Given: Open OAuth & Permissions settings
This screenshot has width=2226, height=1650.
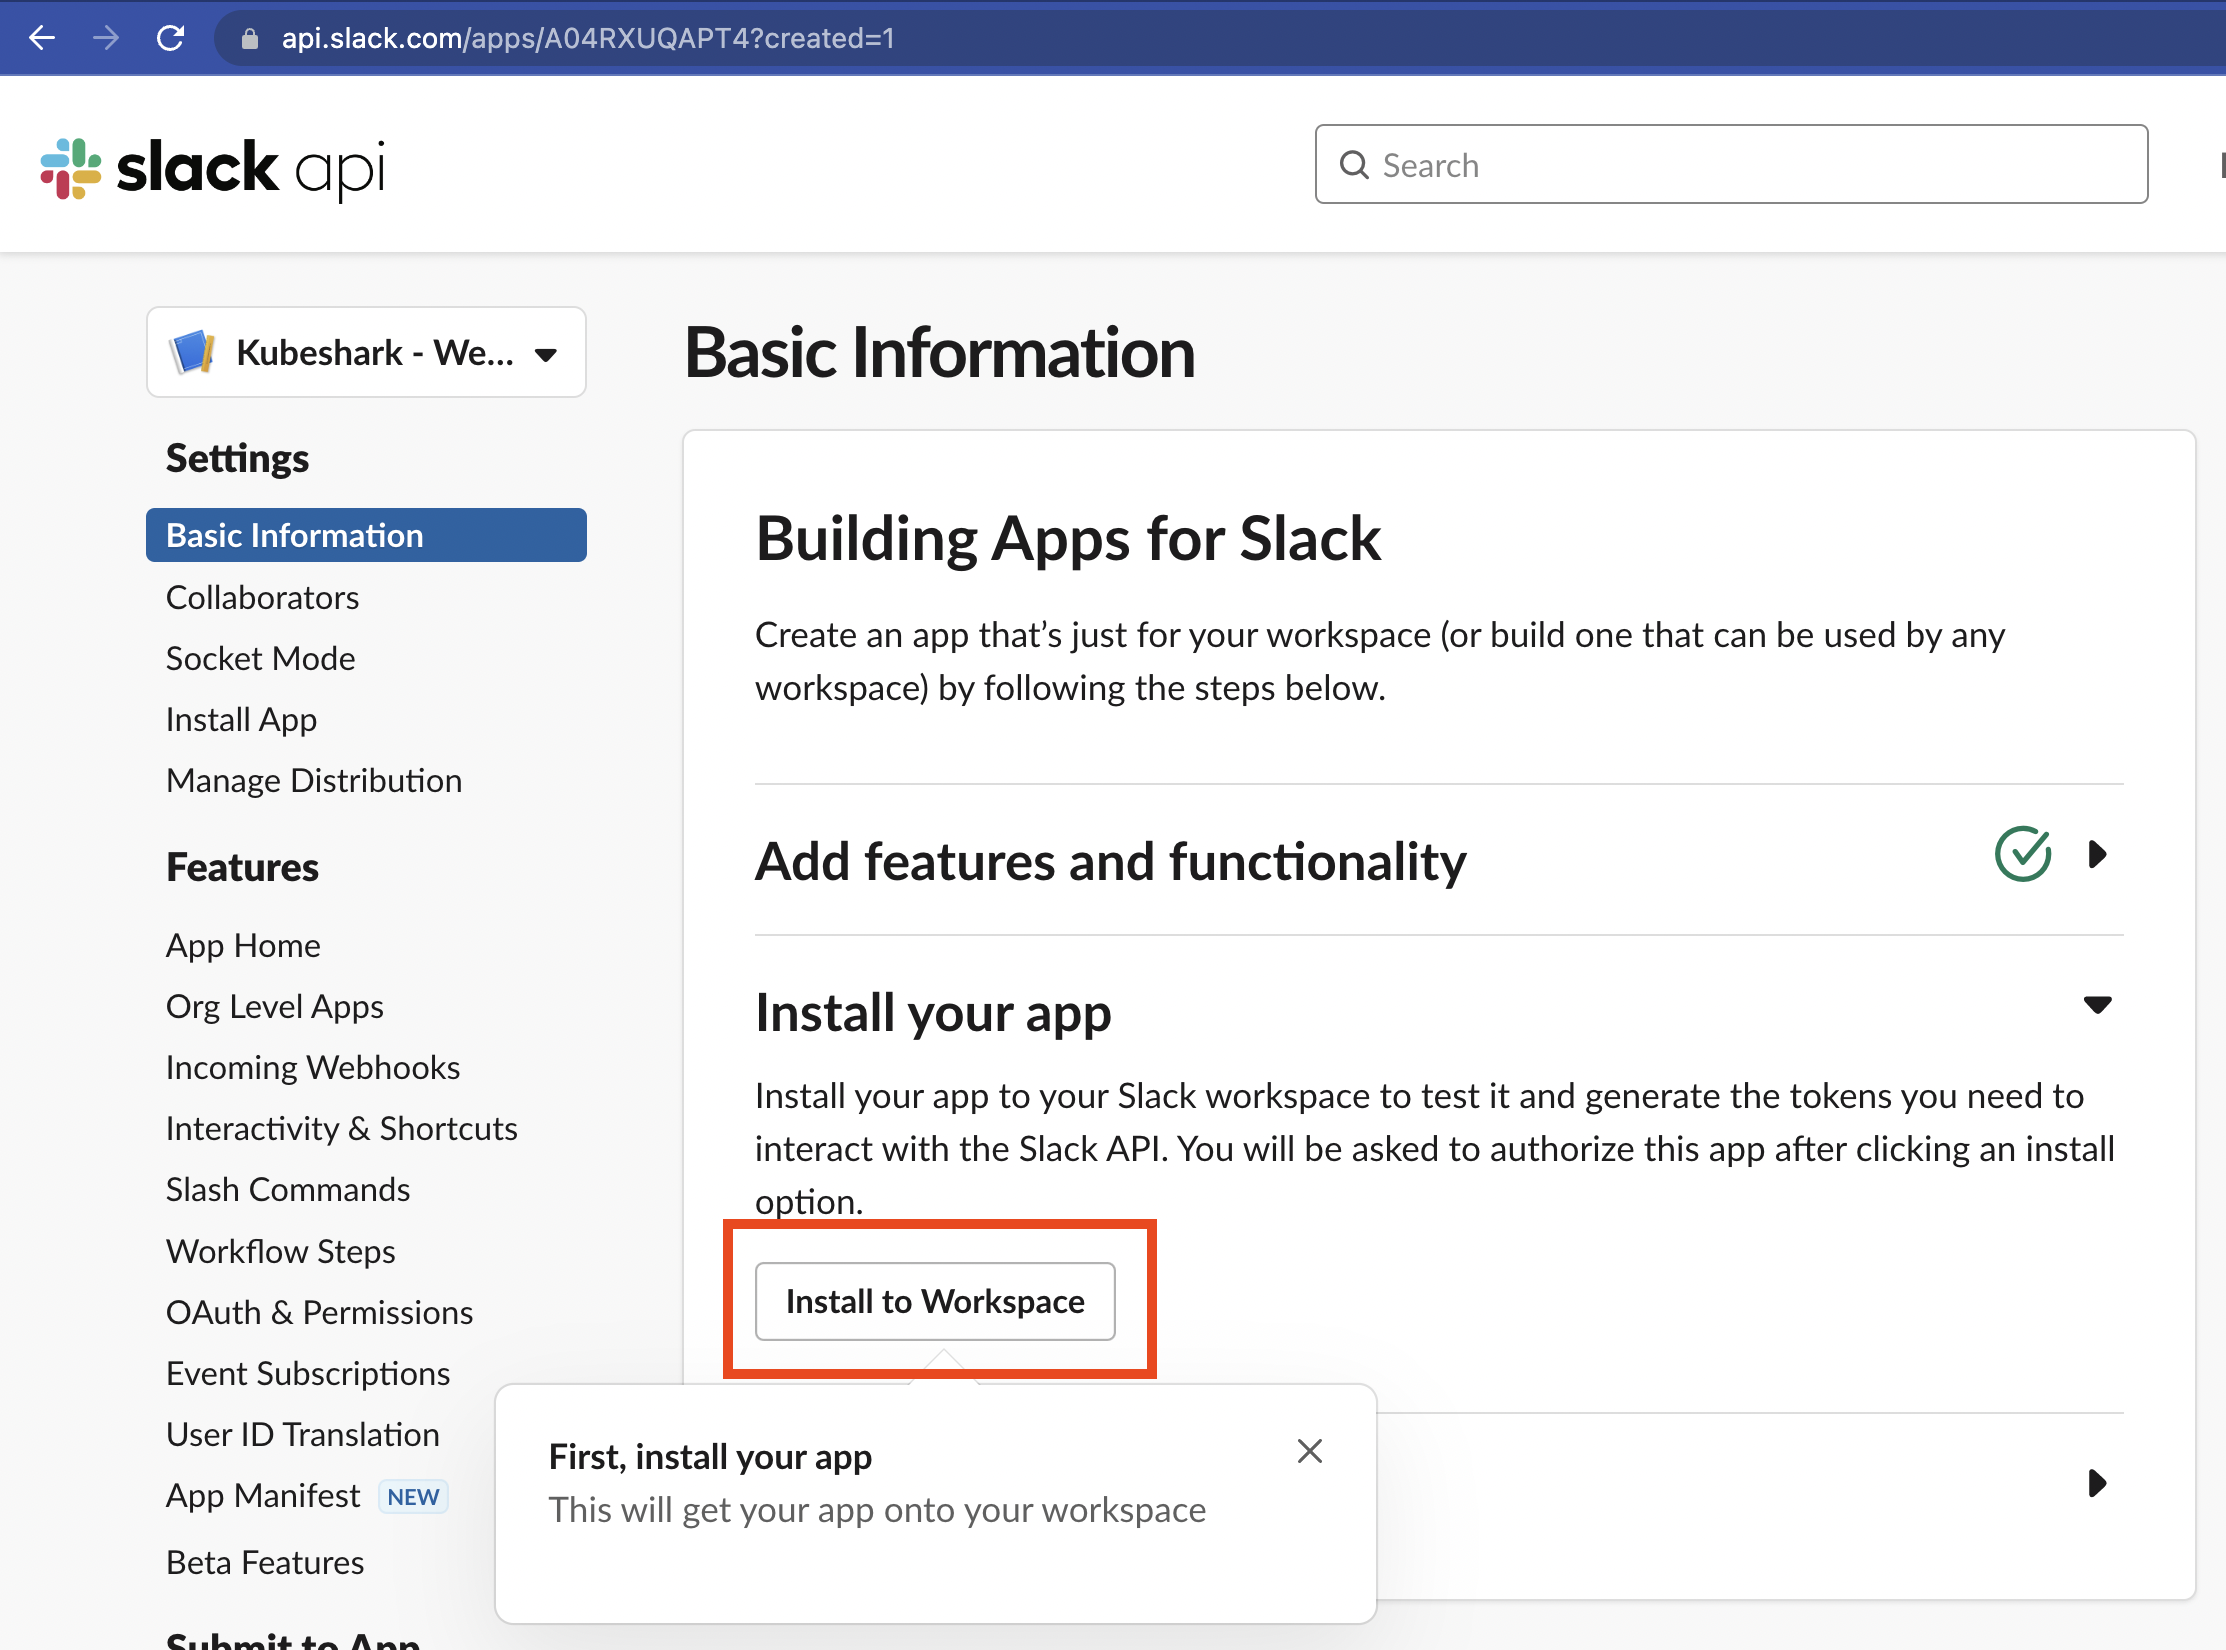Looking at the screenshot, I should click(319, 1312).
